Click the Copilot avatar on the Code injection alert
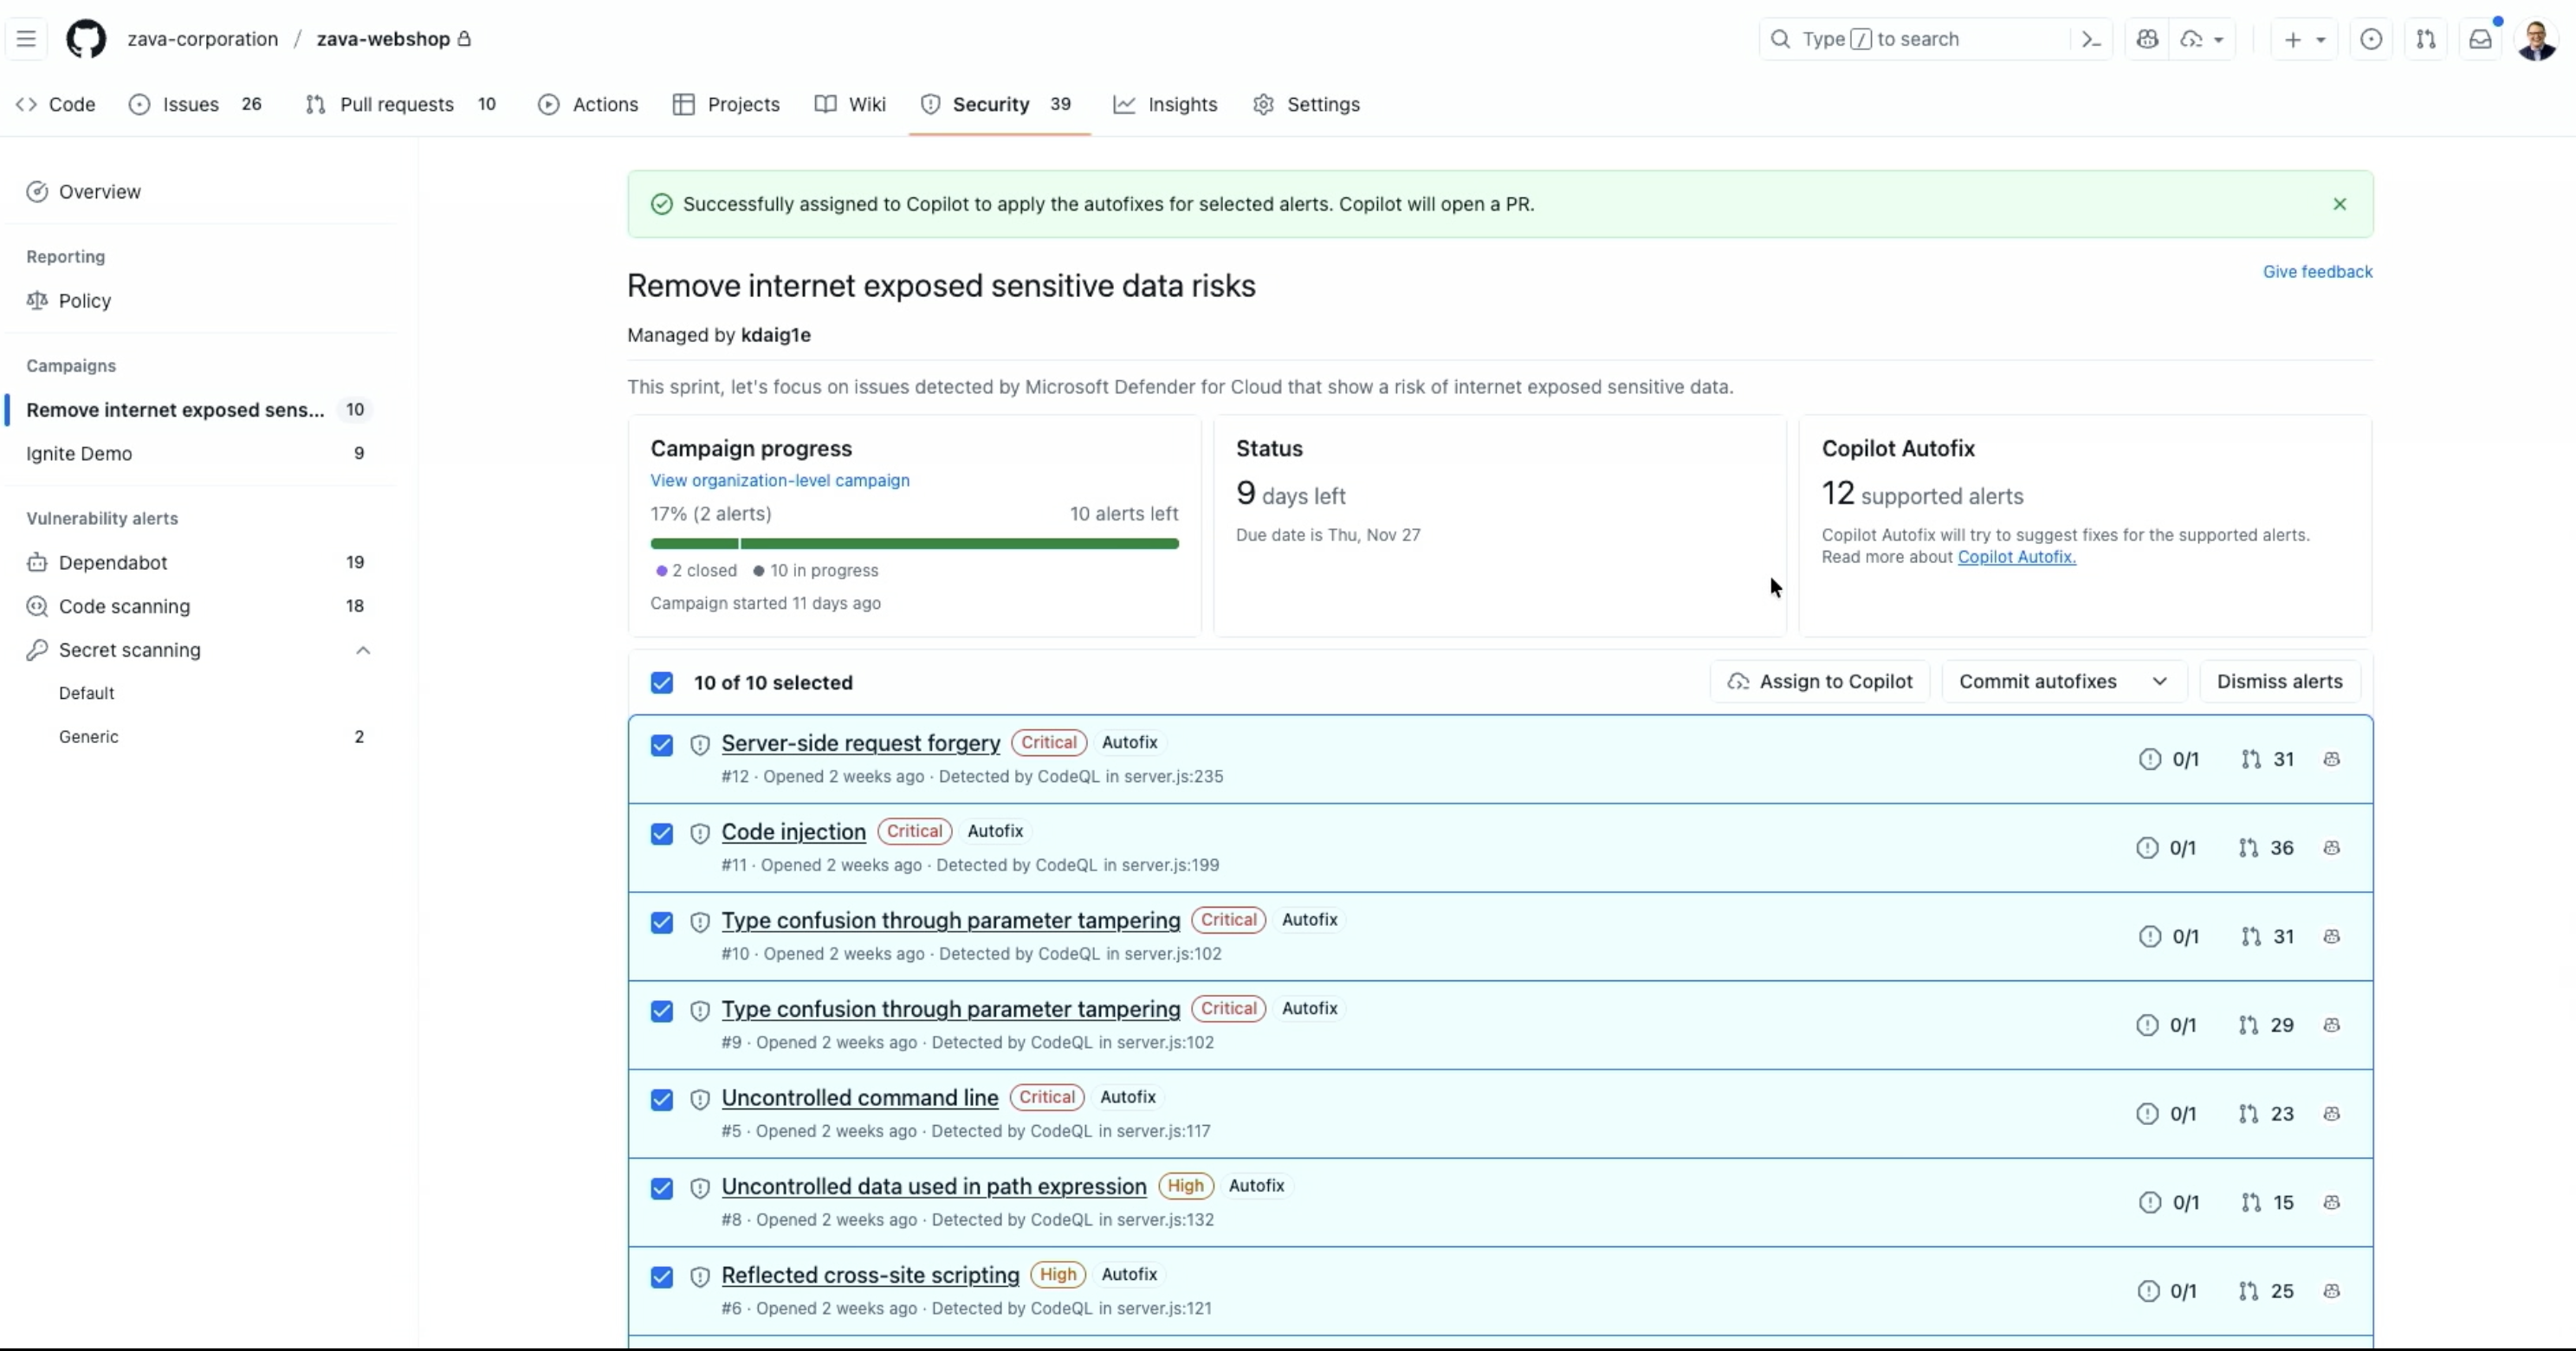Image resolution: width=2576 pixels, height=1351 pixels. click(2333, 847)
